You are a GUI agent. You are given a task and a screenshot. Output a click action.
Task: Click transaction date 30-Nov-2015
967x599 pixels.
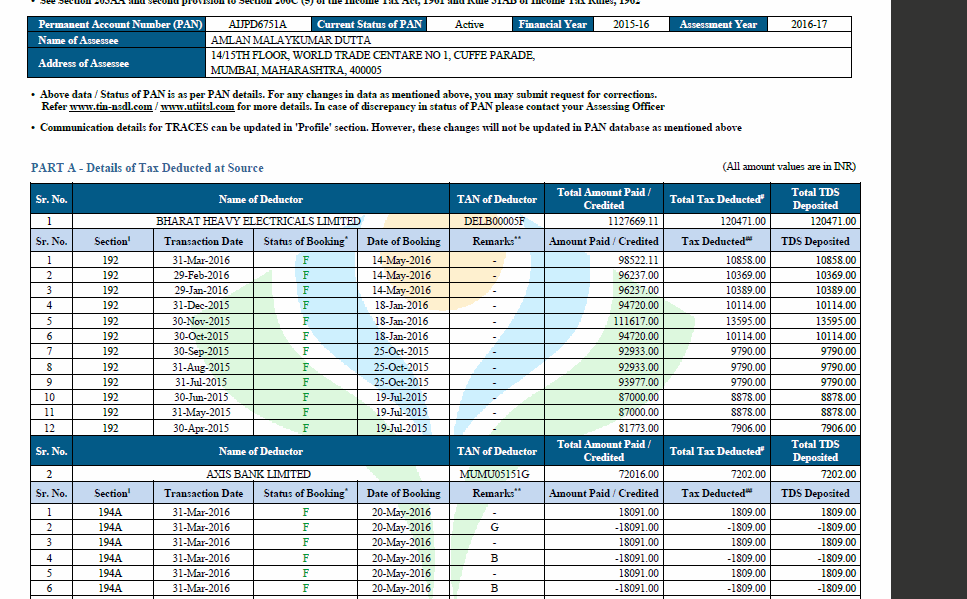tap(201, 321)
